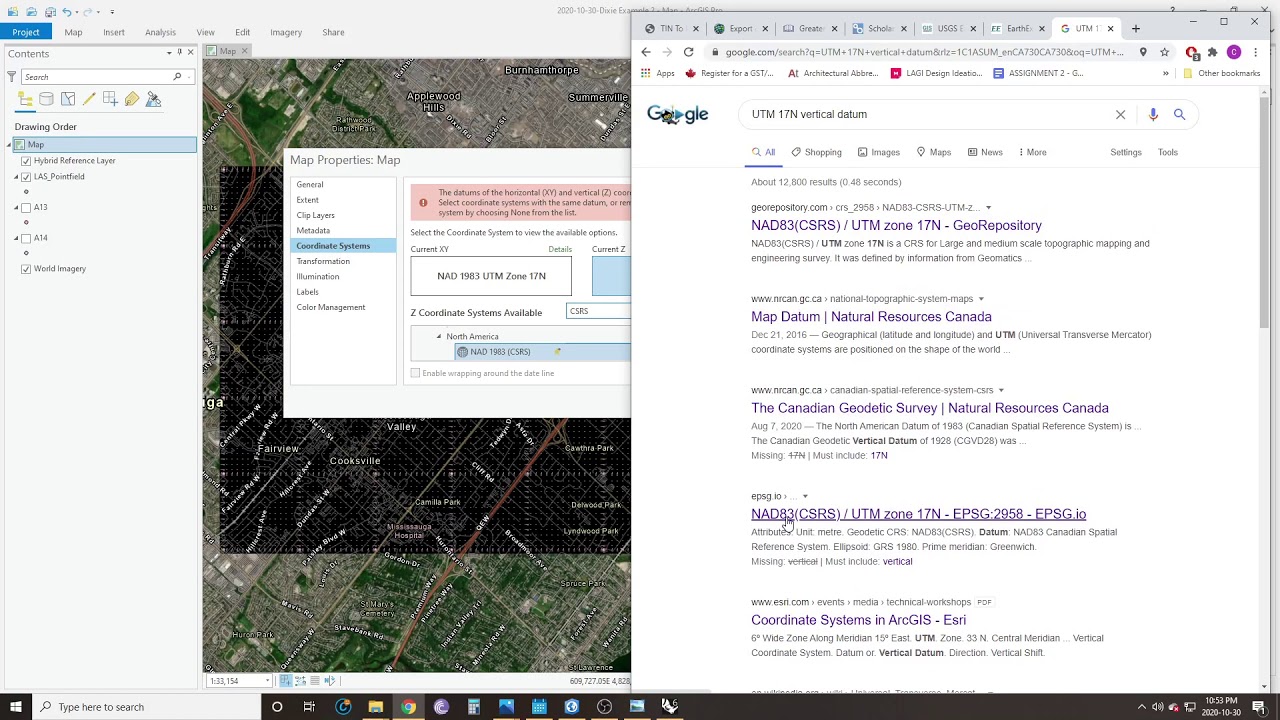This screenshot has height=720, width=1280.
Task: Click the blue Google search magnifier
Action: (x=1179, y=115)
